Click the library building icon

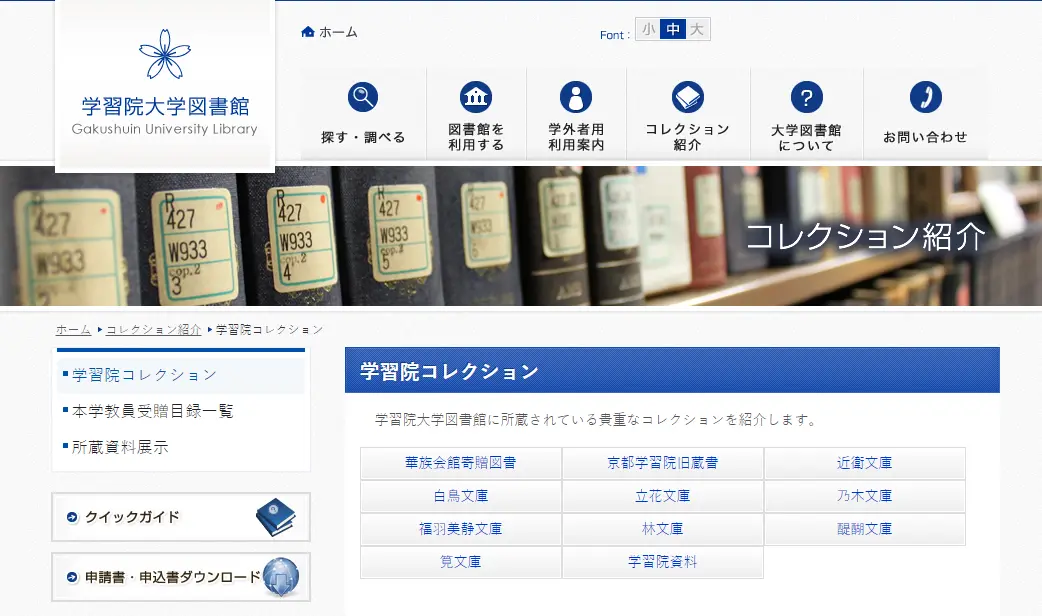click(x=476, y=97)
